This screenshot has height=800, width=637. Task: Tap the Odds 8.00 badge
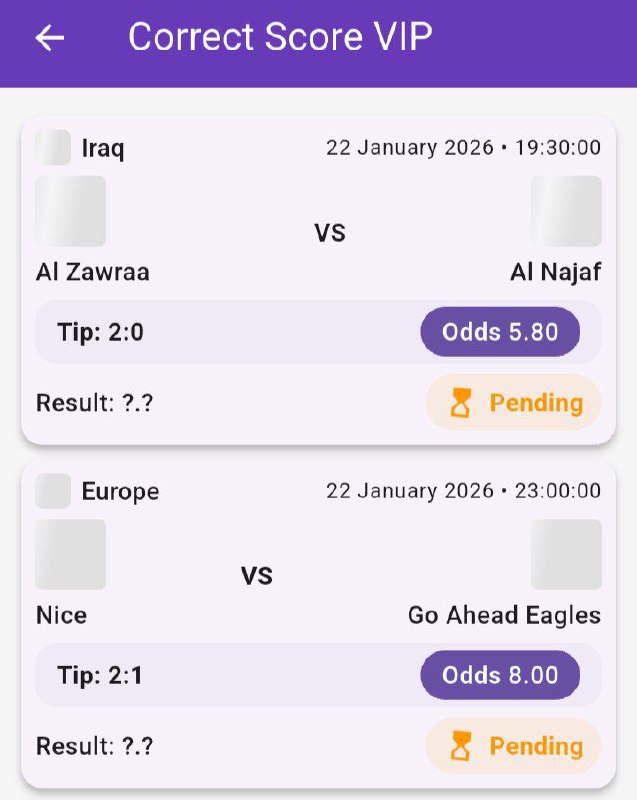(x=500, y=675)
